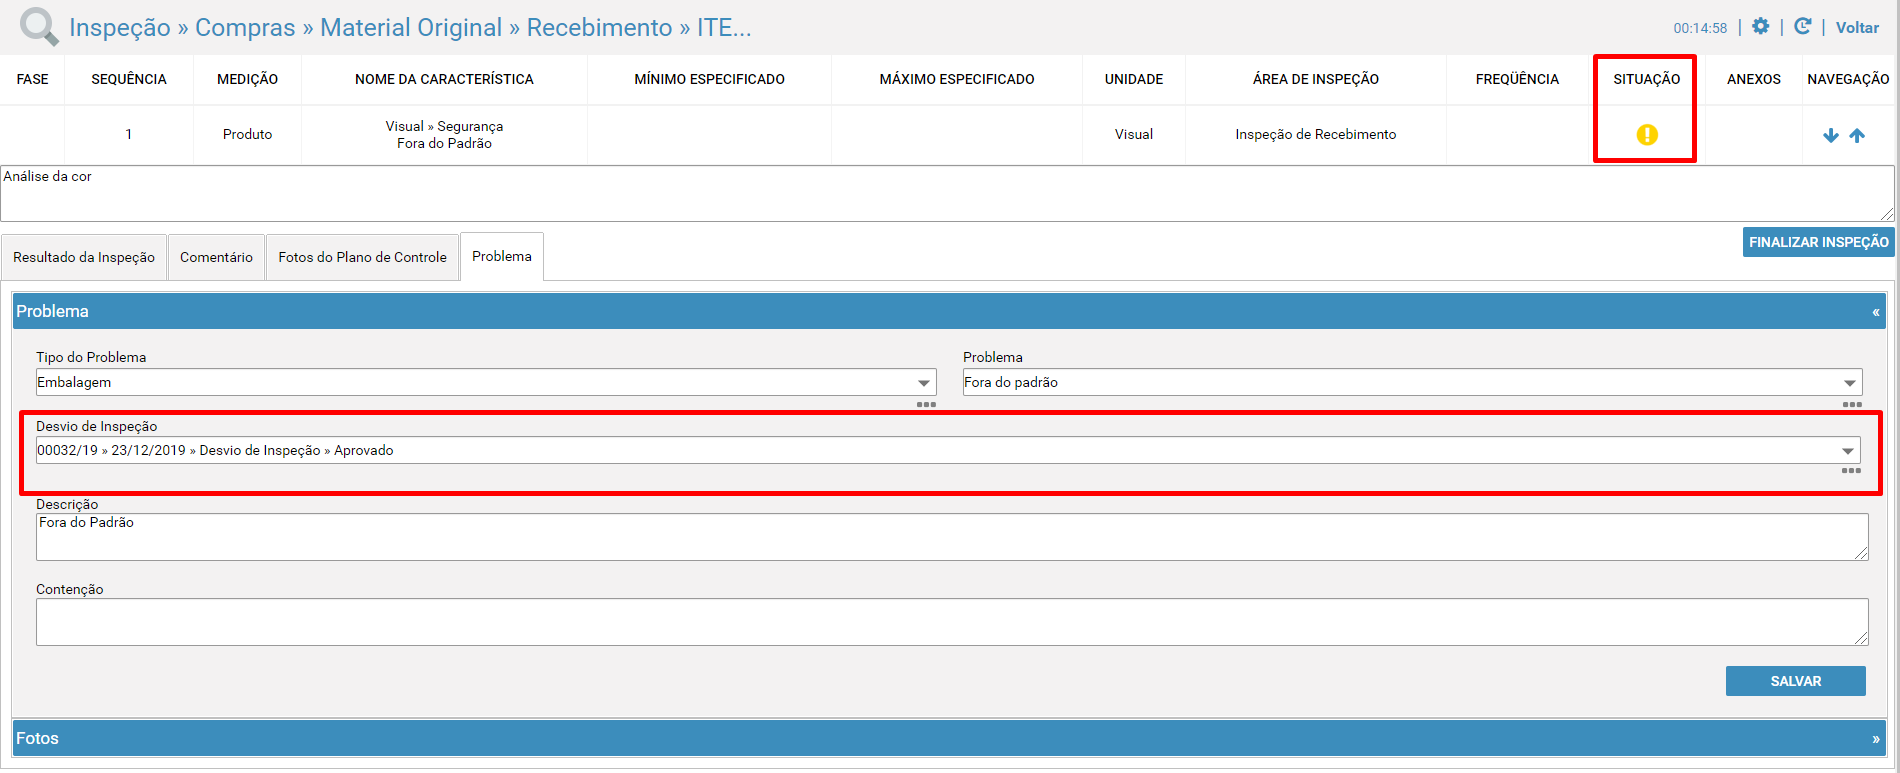Click the ellipsis under Desvio de Inspeção
Image resolution: width=1900 pixels, height=773 pixels.
[1851, 470]
